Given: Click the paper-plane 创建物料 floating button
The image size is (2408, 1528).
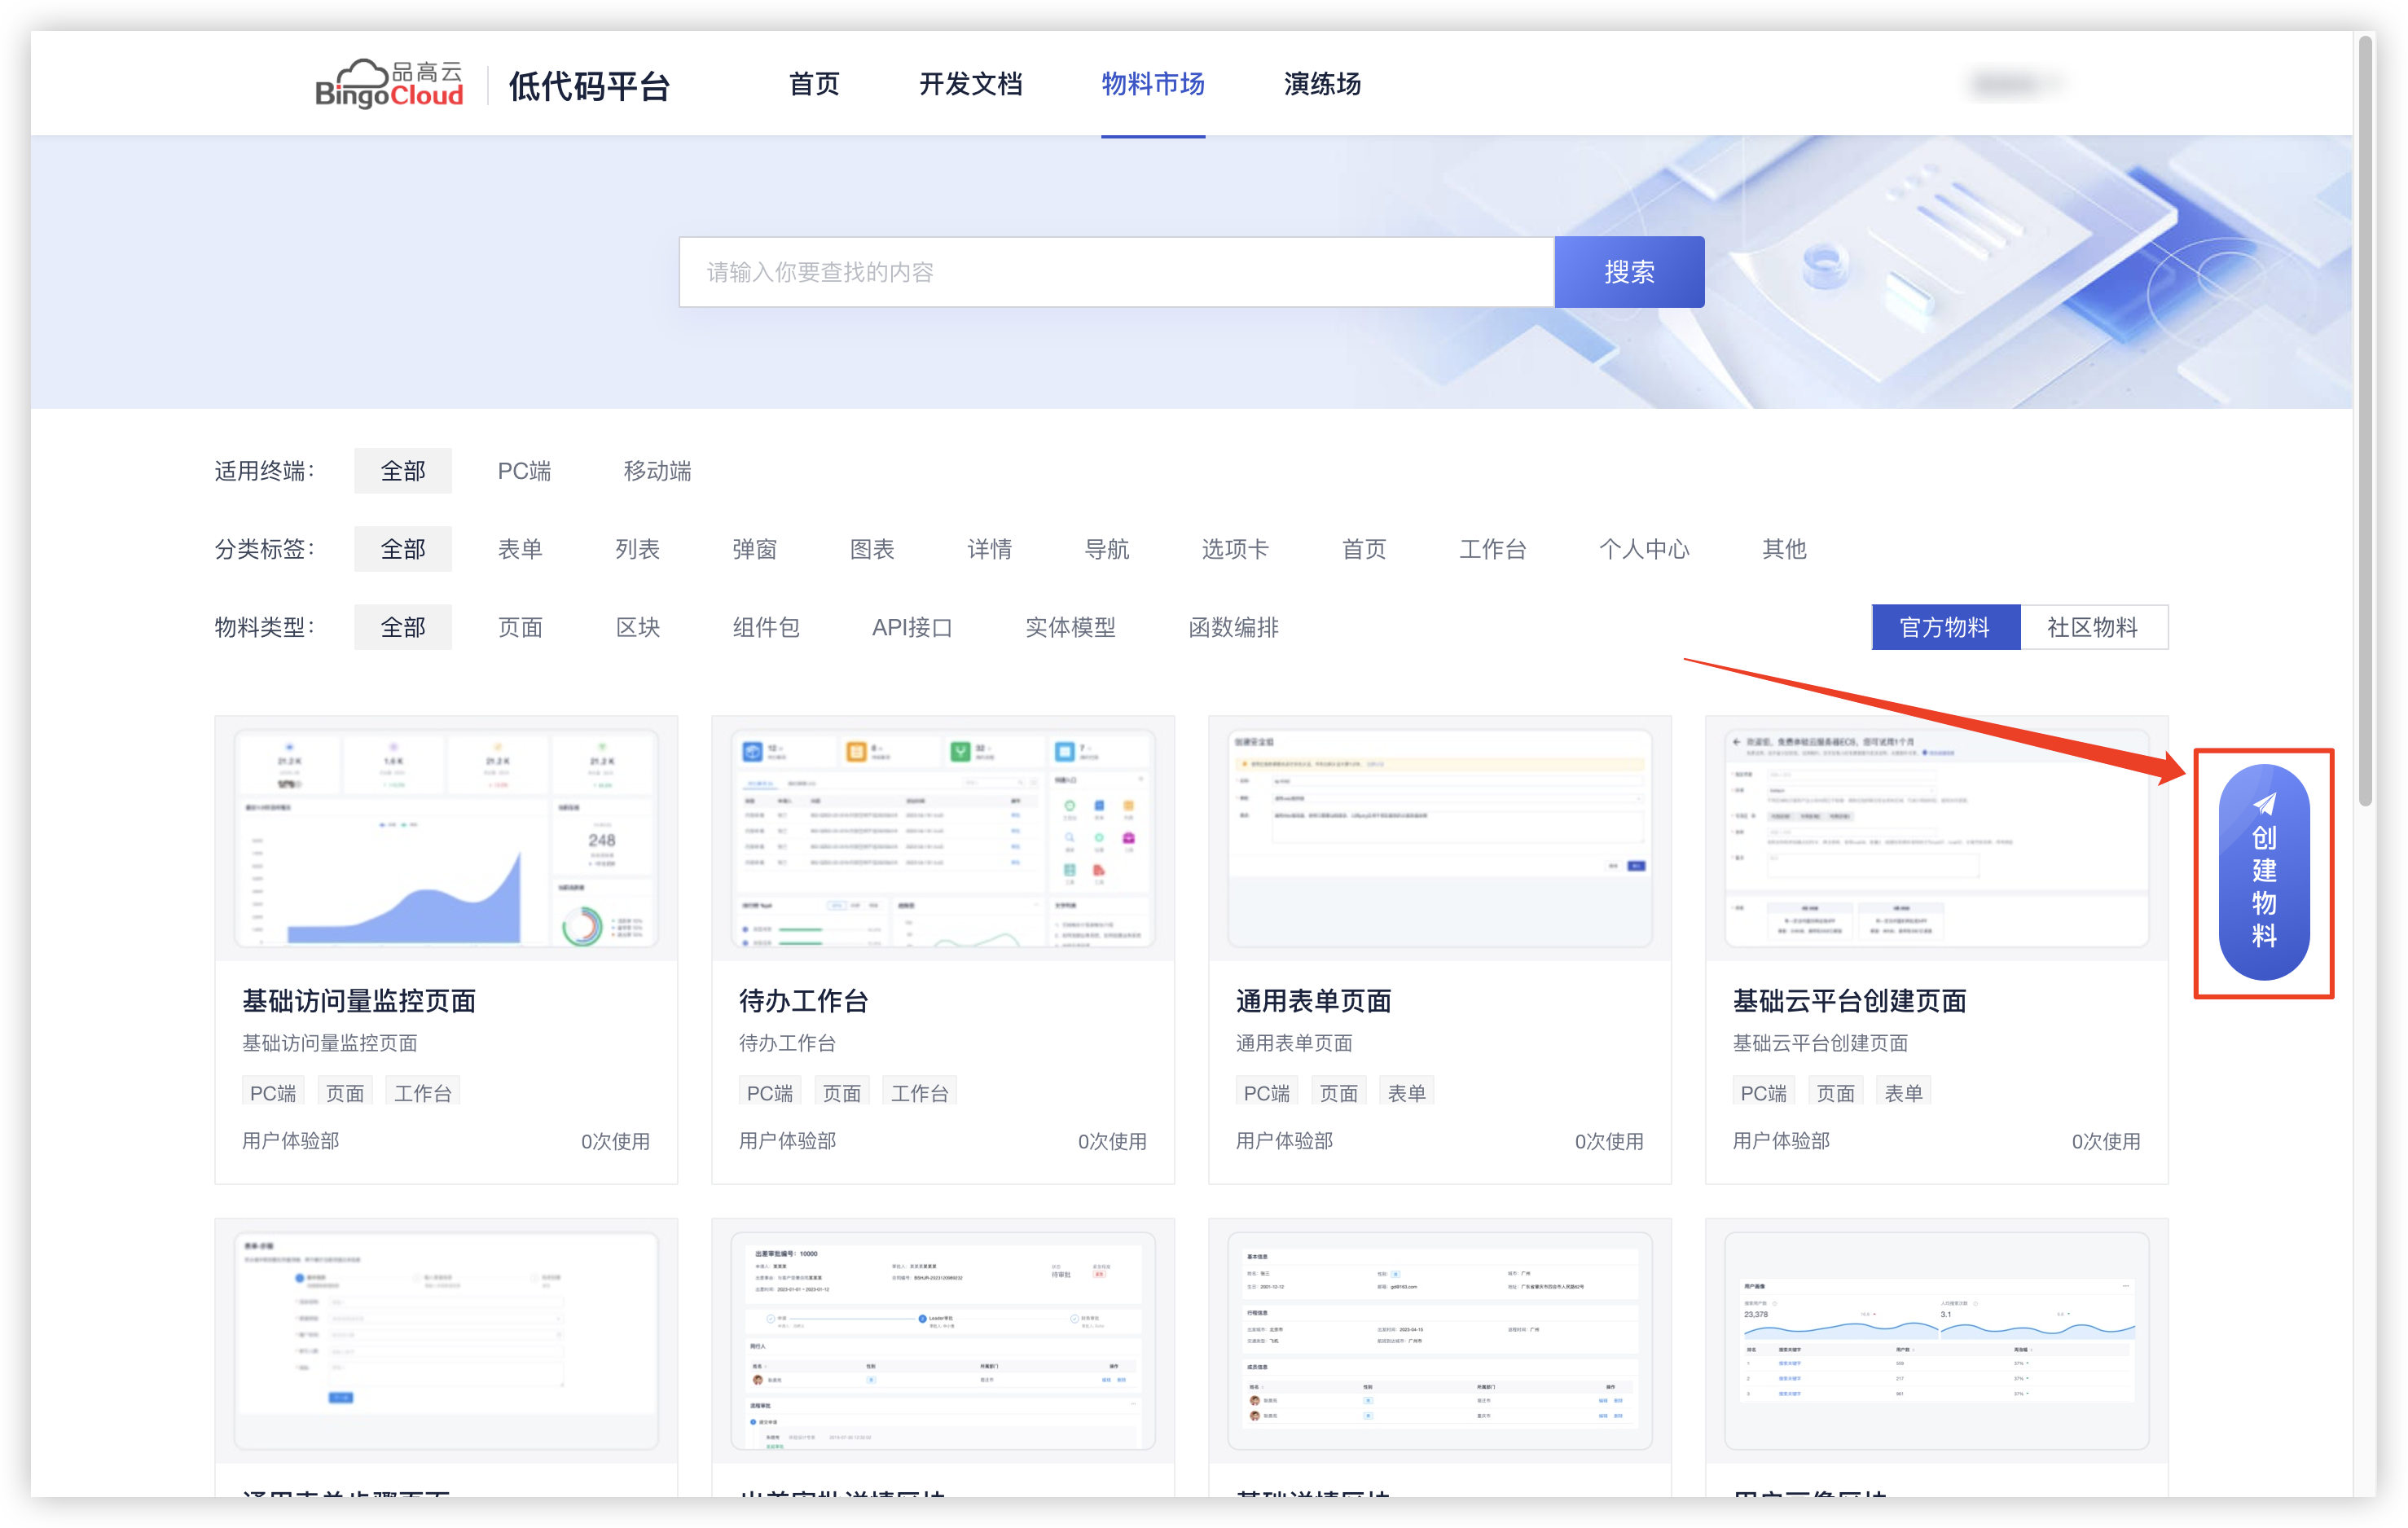Looking at the screenshot, I should pos(2263,871).
